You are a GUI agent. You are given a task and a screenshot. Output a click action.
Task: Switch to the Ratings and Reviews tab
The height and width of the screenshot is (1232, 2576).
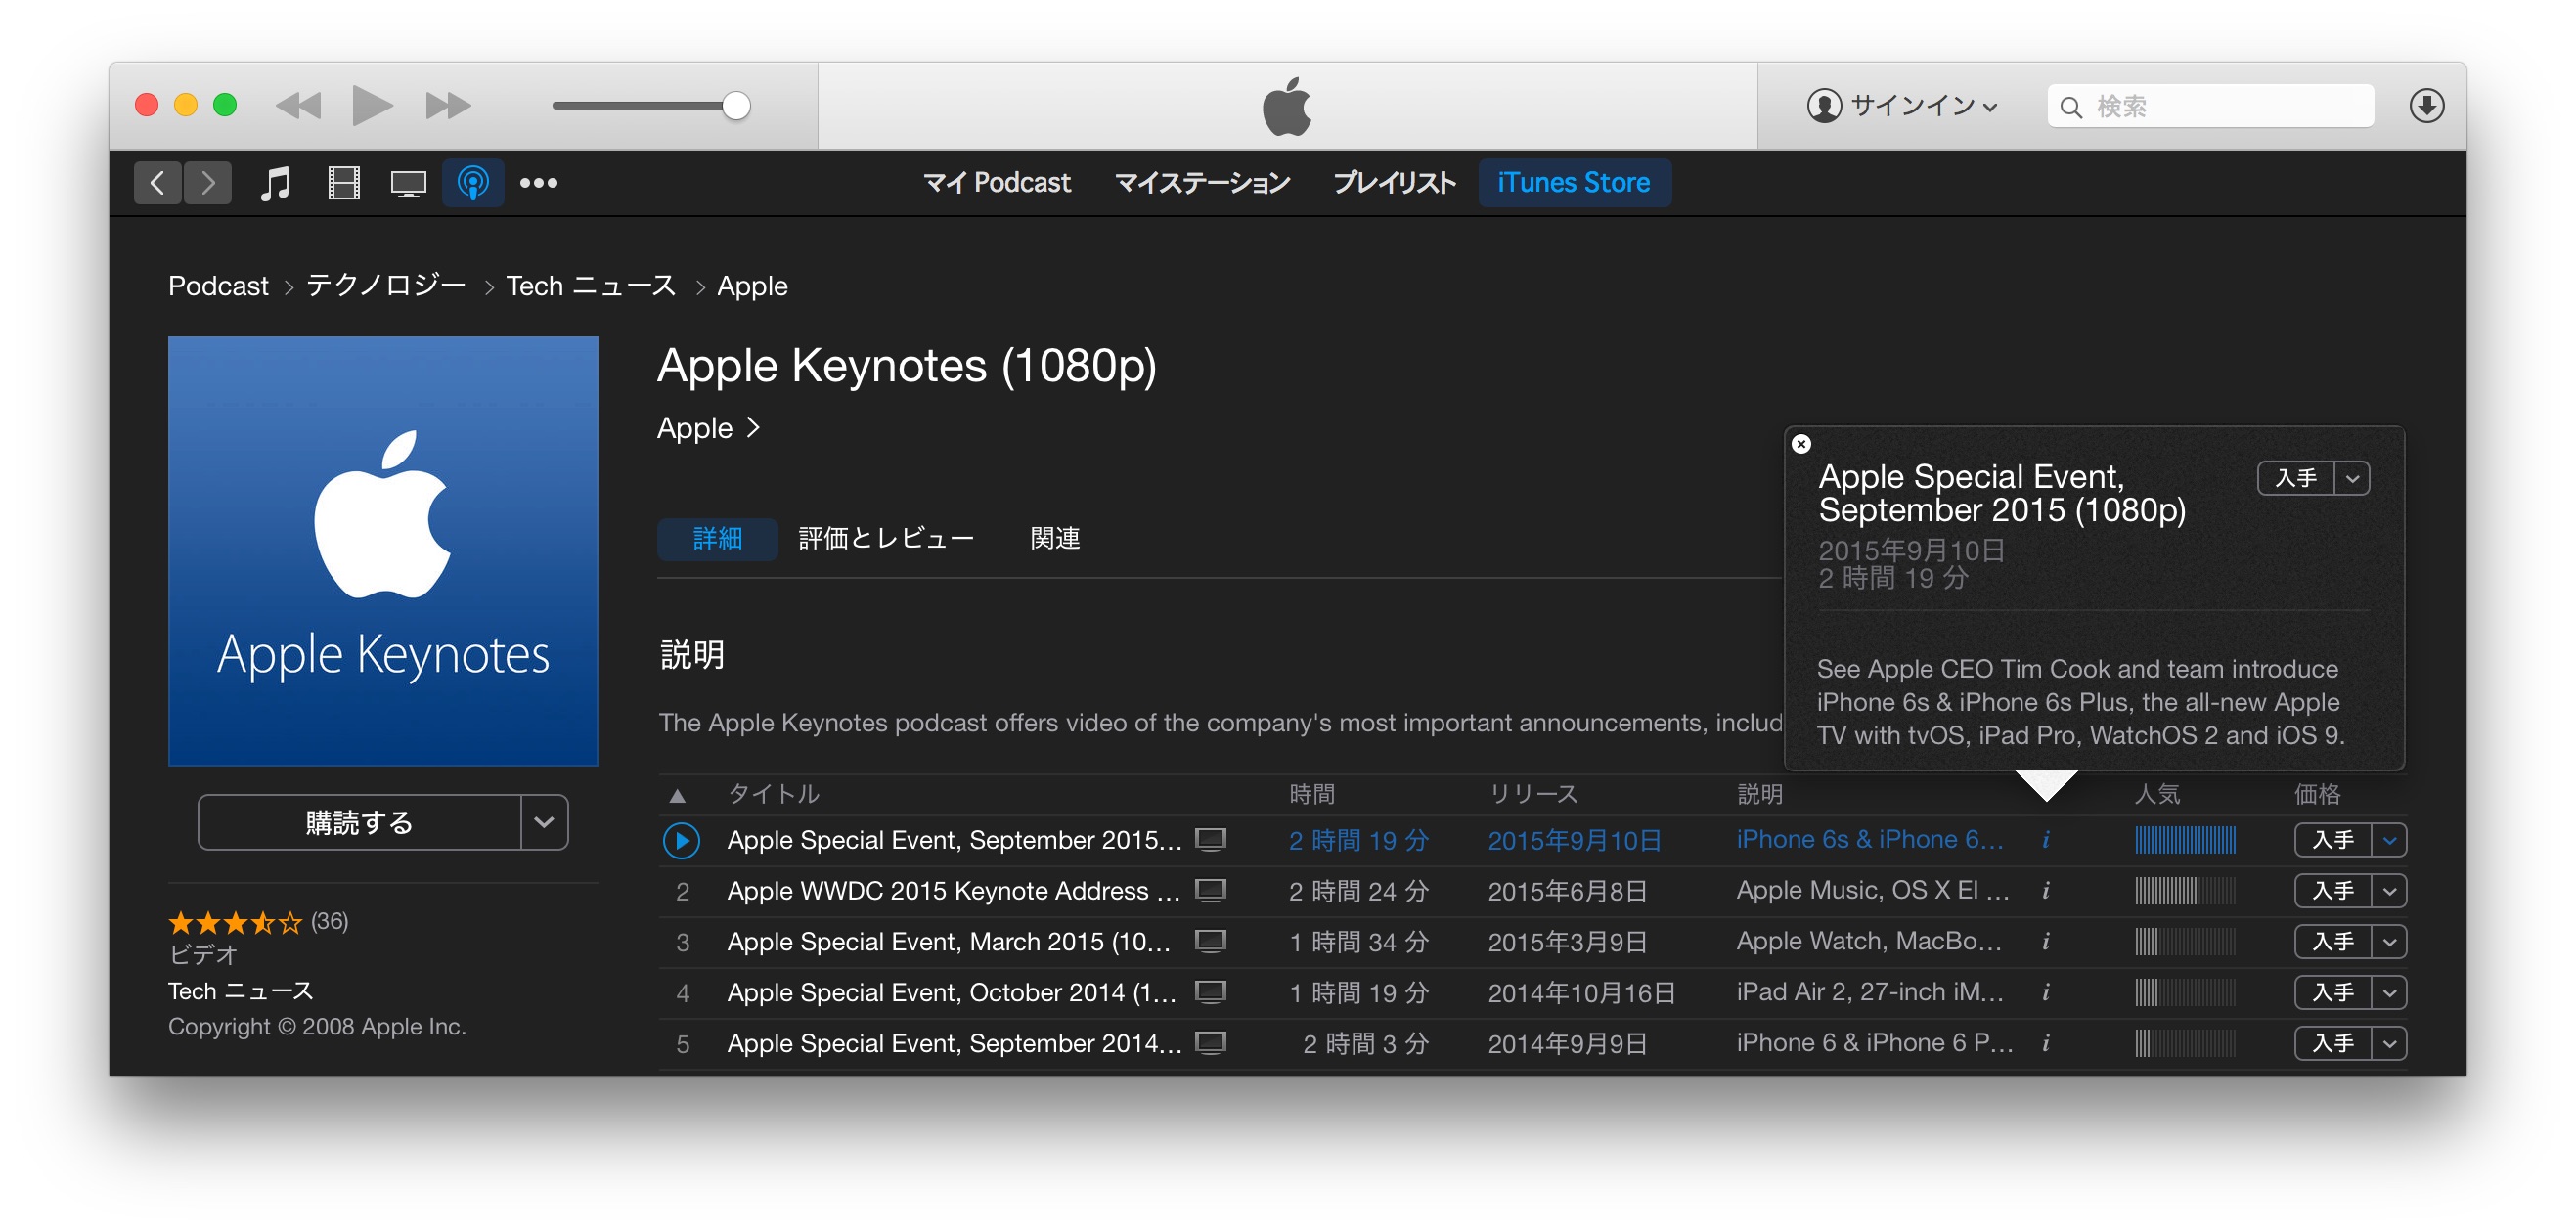point(885,539)
